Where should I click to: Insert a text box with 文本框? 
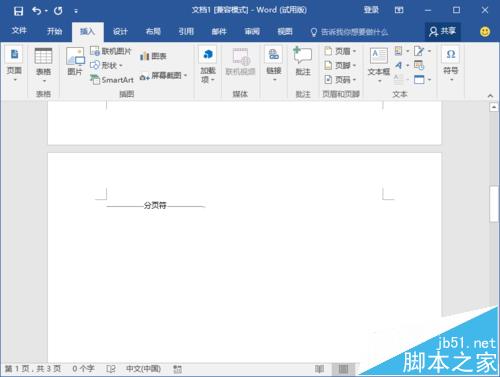[x=379, y=65]
